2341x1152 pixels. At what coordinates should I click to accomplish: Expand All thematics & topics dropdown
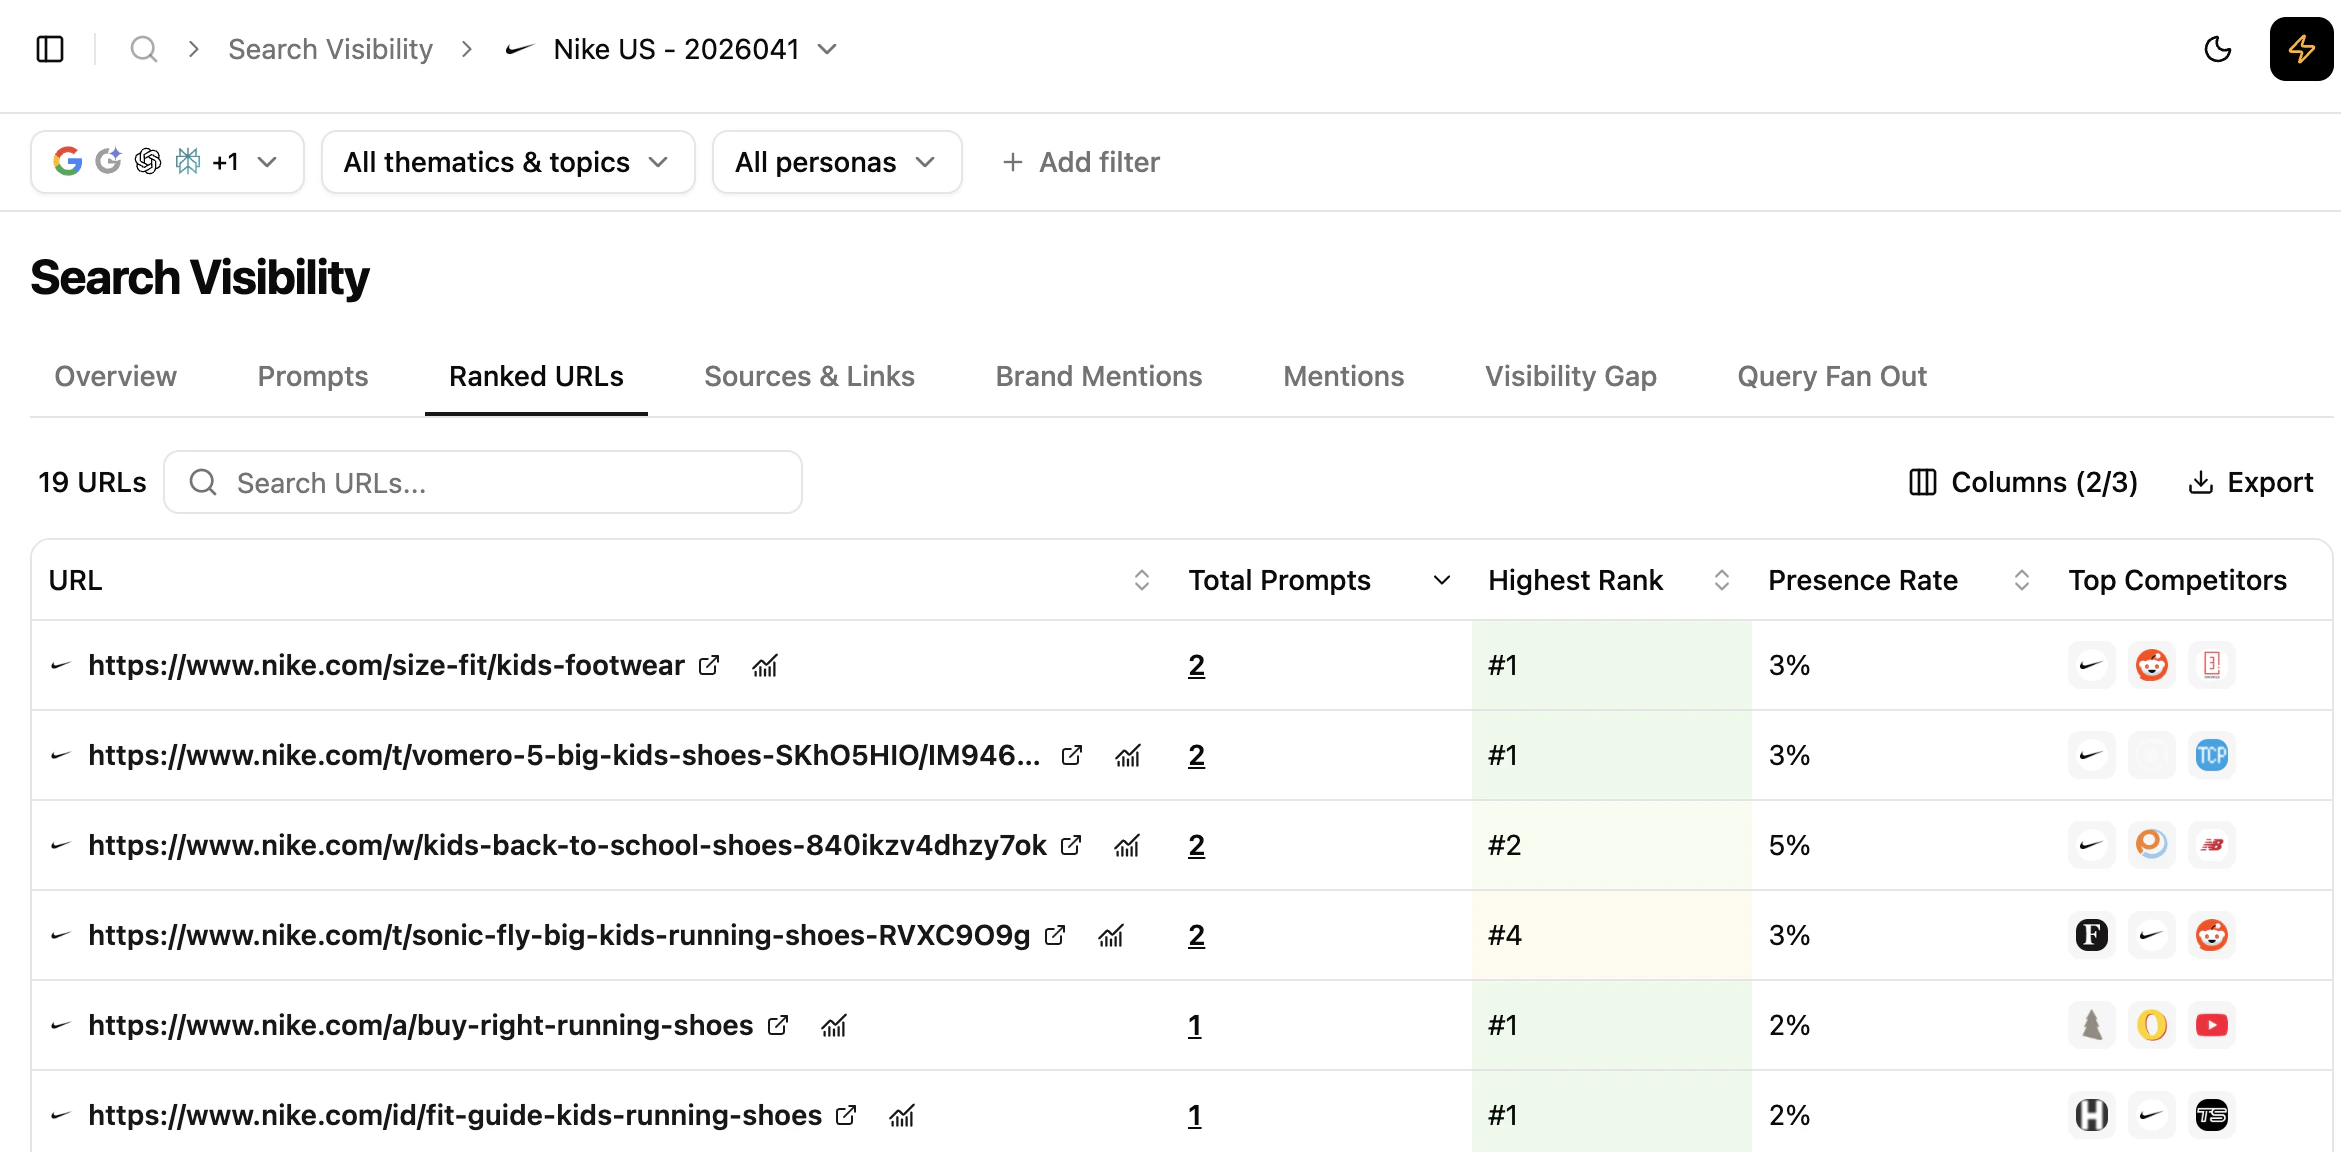[508, 162]
